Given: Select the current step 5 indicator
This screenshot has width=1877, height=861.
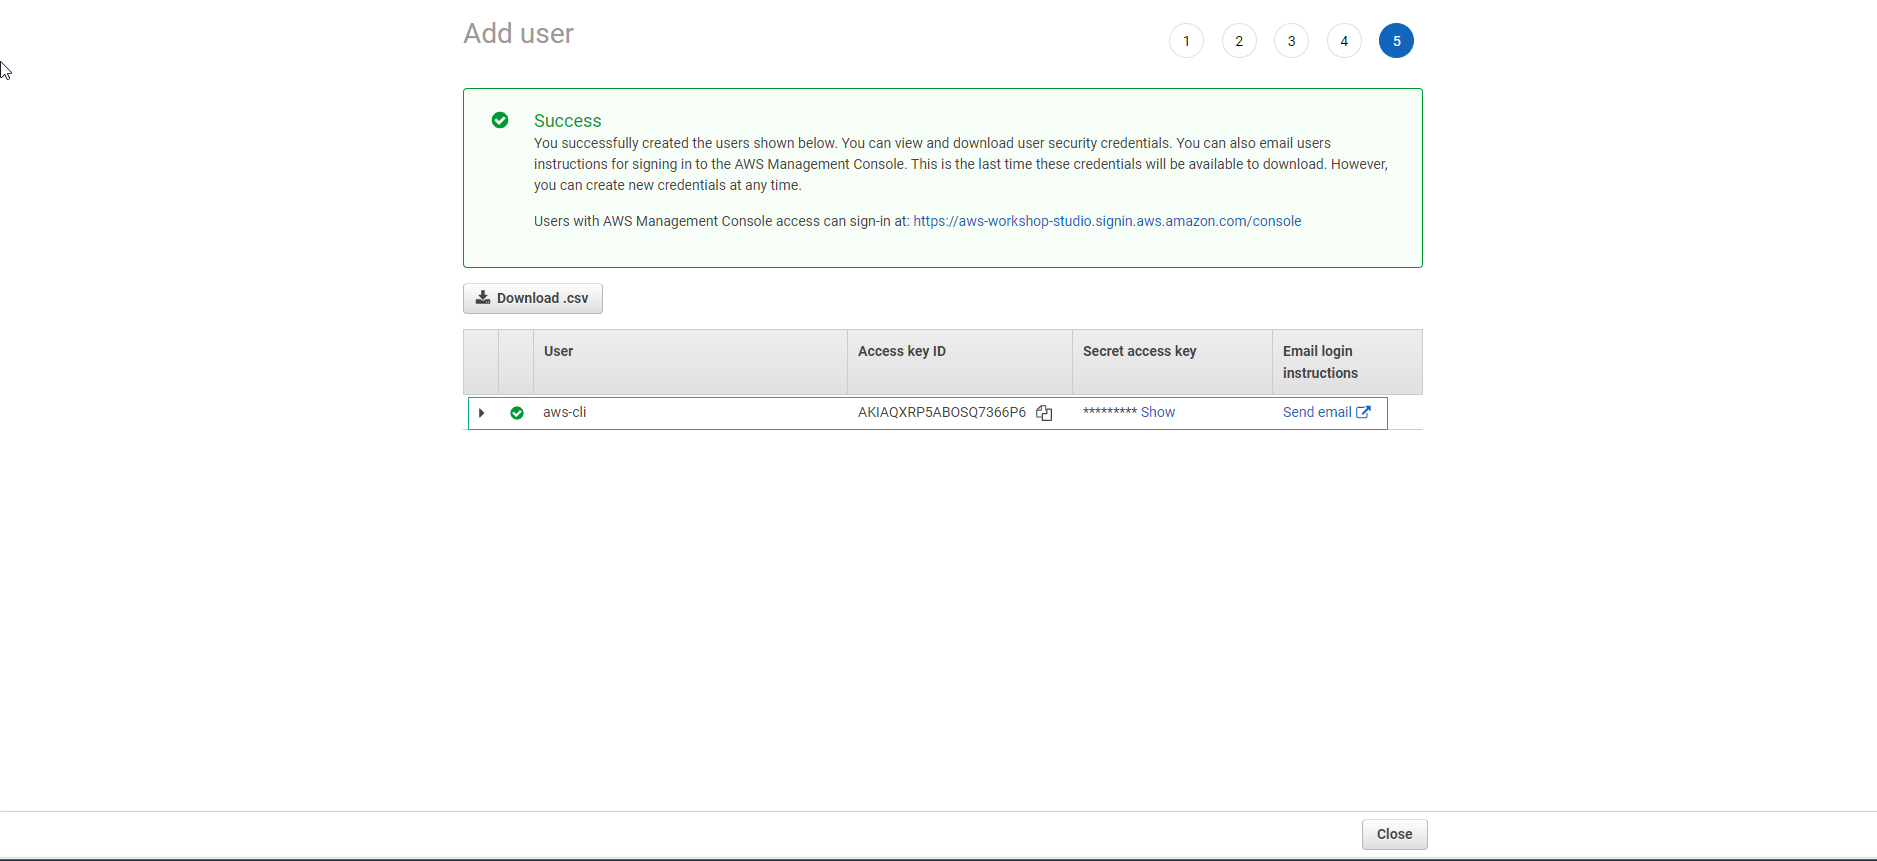Looking at the screenshot, I should [1396, 41].
